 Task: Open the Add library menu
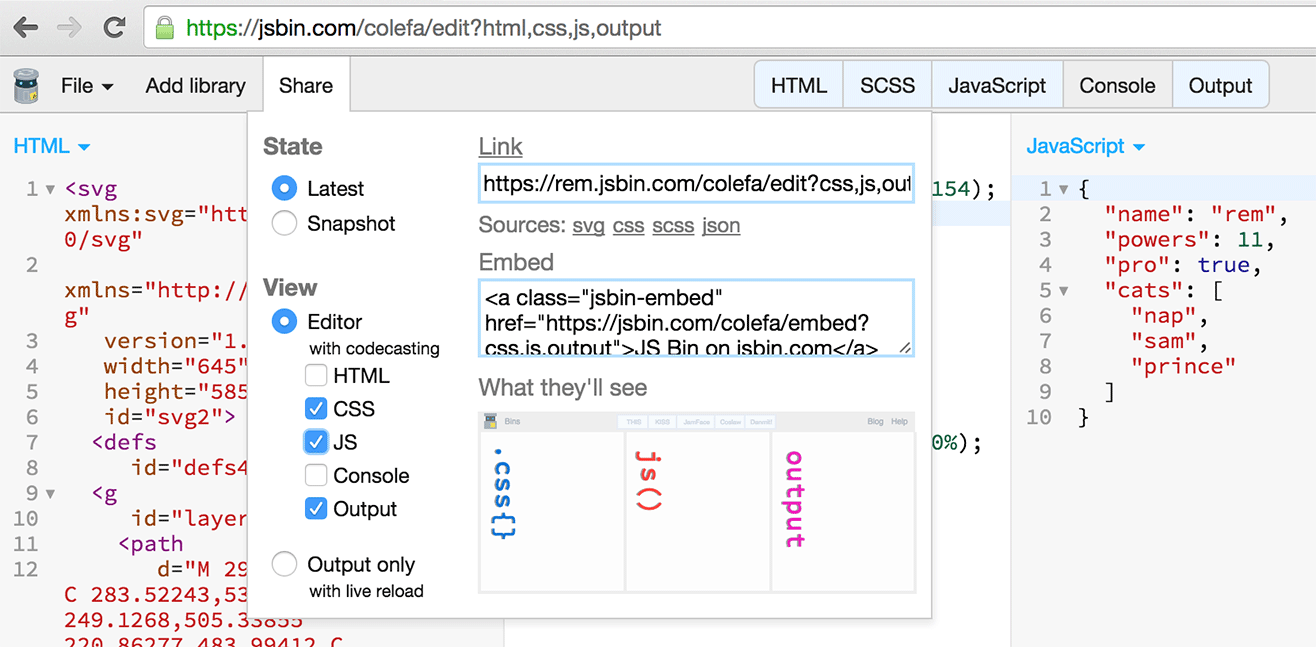pyautogui.click(x=195, y=86)
